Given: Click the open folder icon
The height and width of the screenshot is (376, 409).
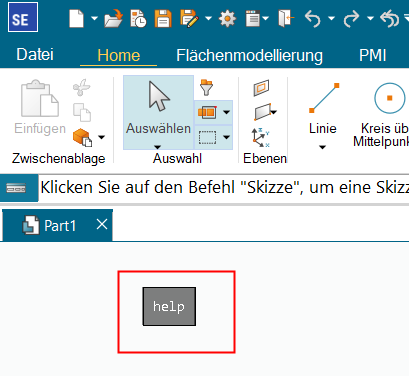Looking at the screenshot, I should point(113,18).
